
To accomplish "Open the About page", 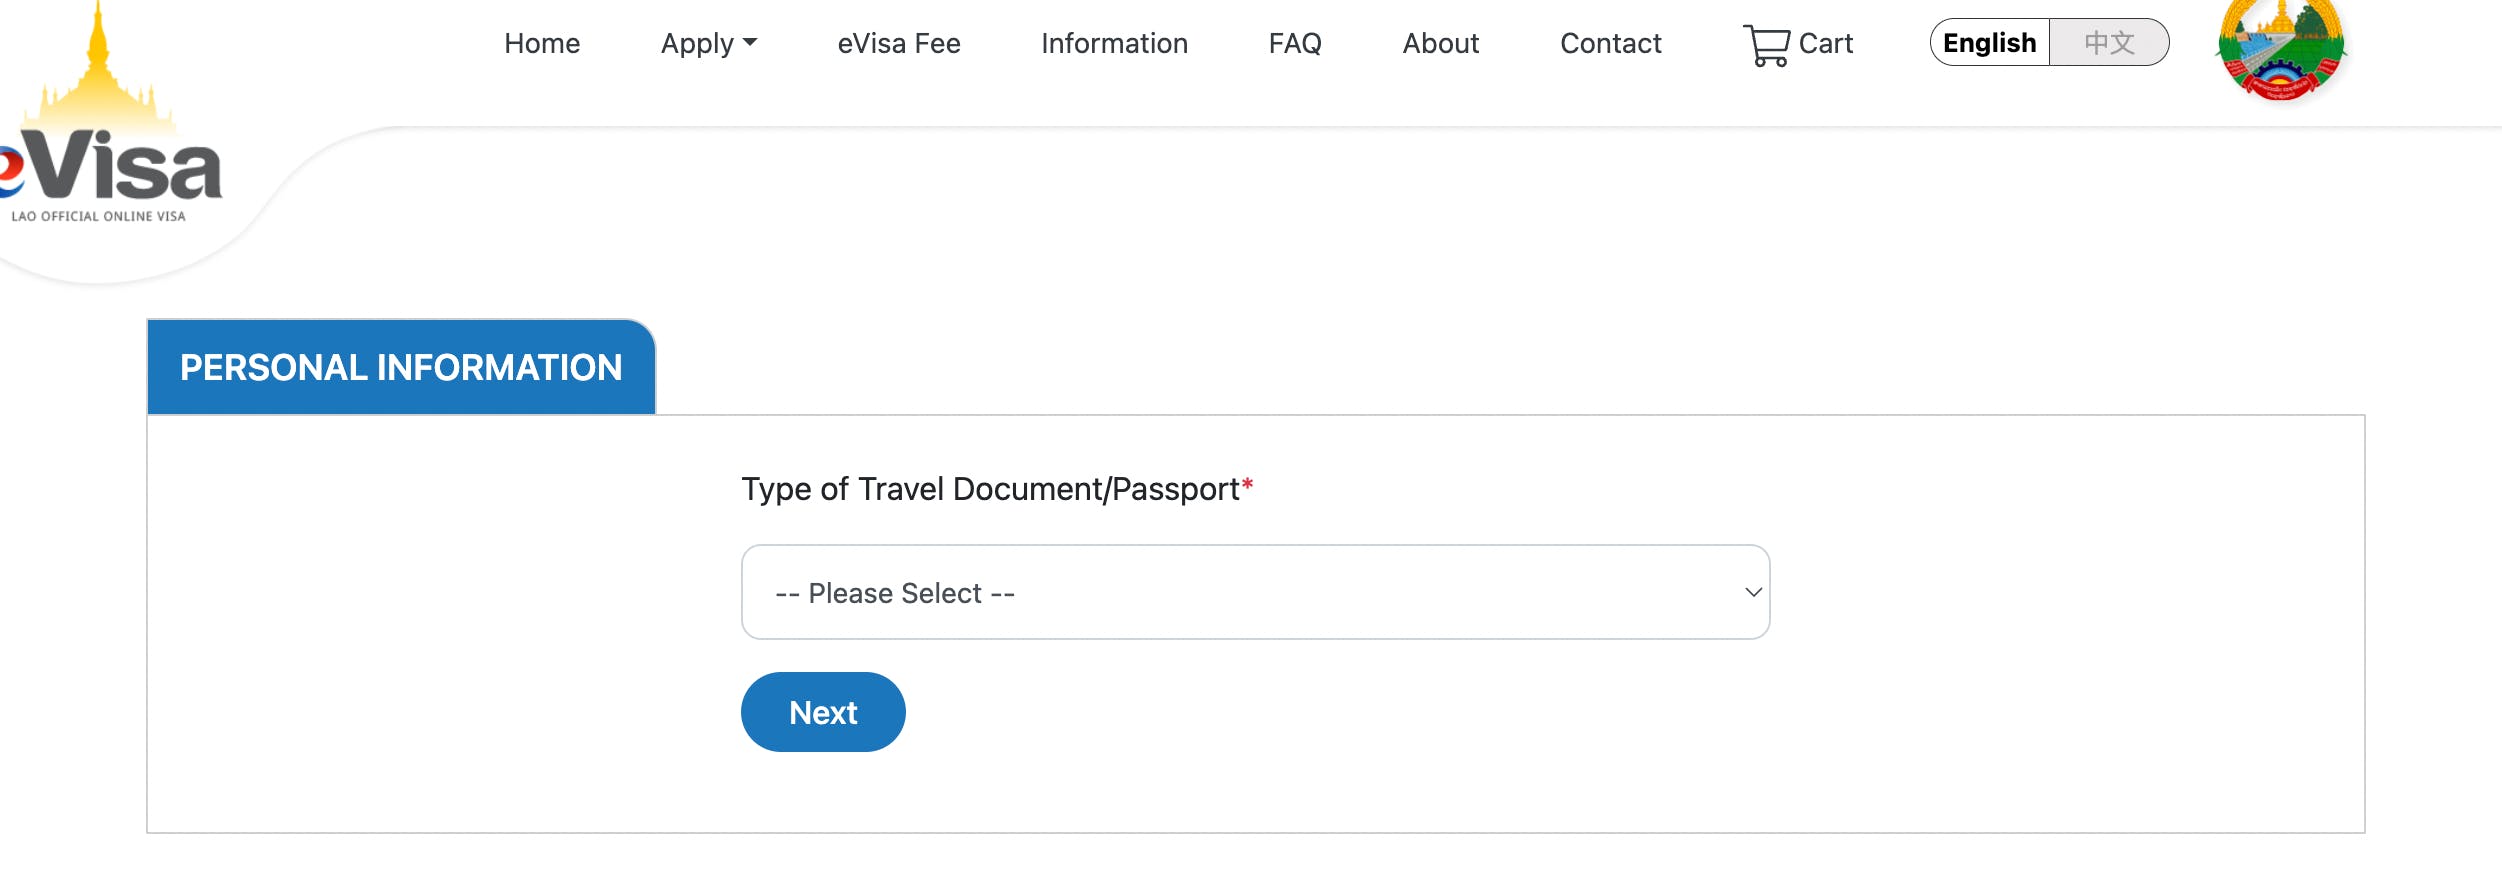I will (1441, 43).
